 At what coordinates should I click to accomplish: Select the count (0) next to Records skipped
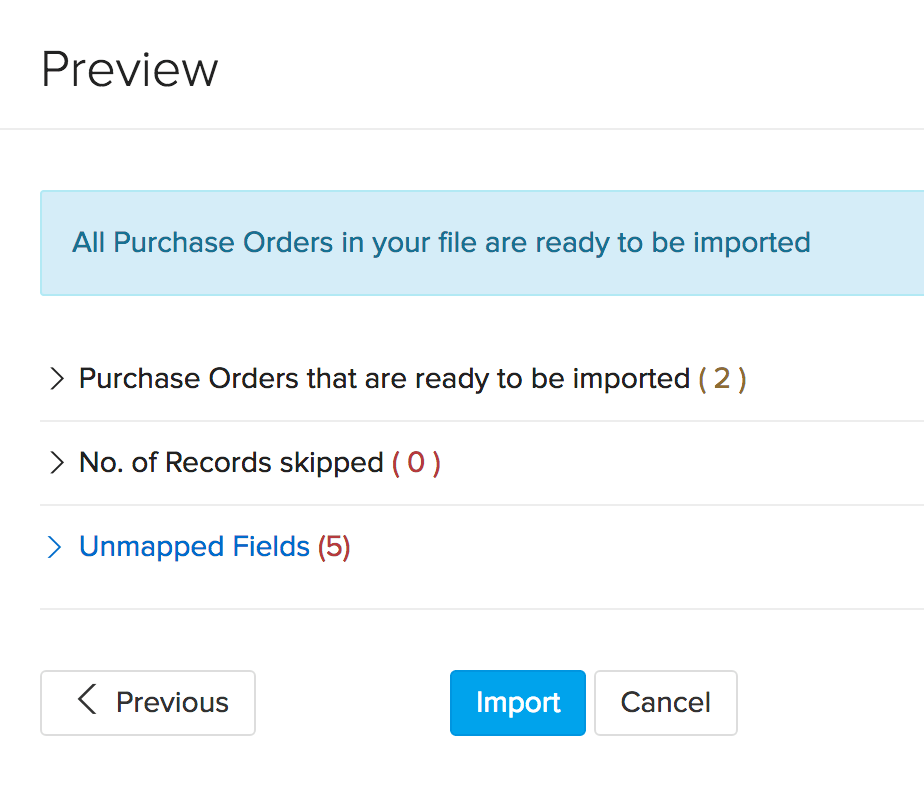point(415,462)
